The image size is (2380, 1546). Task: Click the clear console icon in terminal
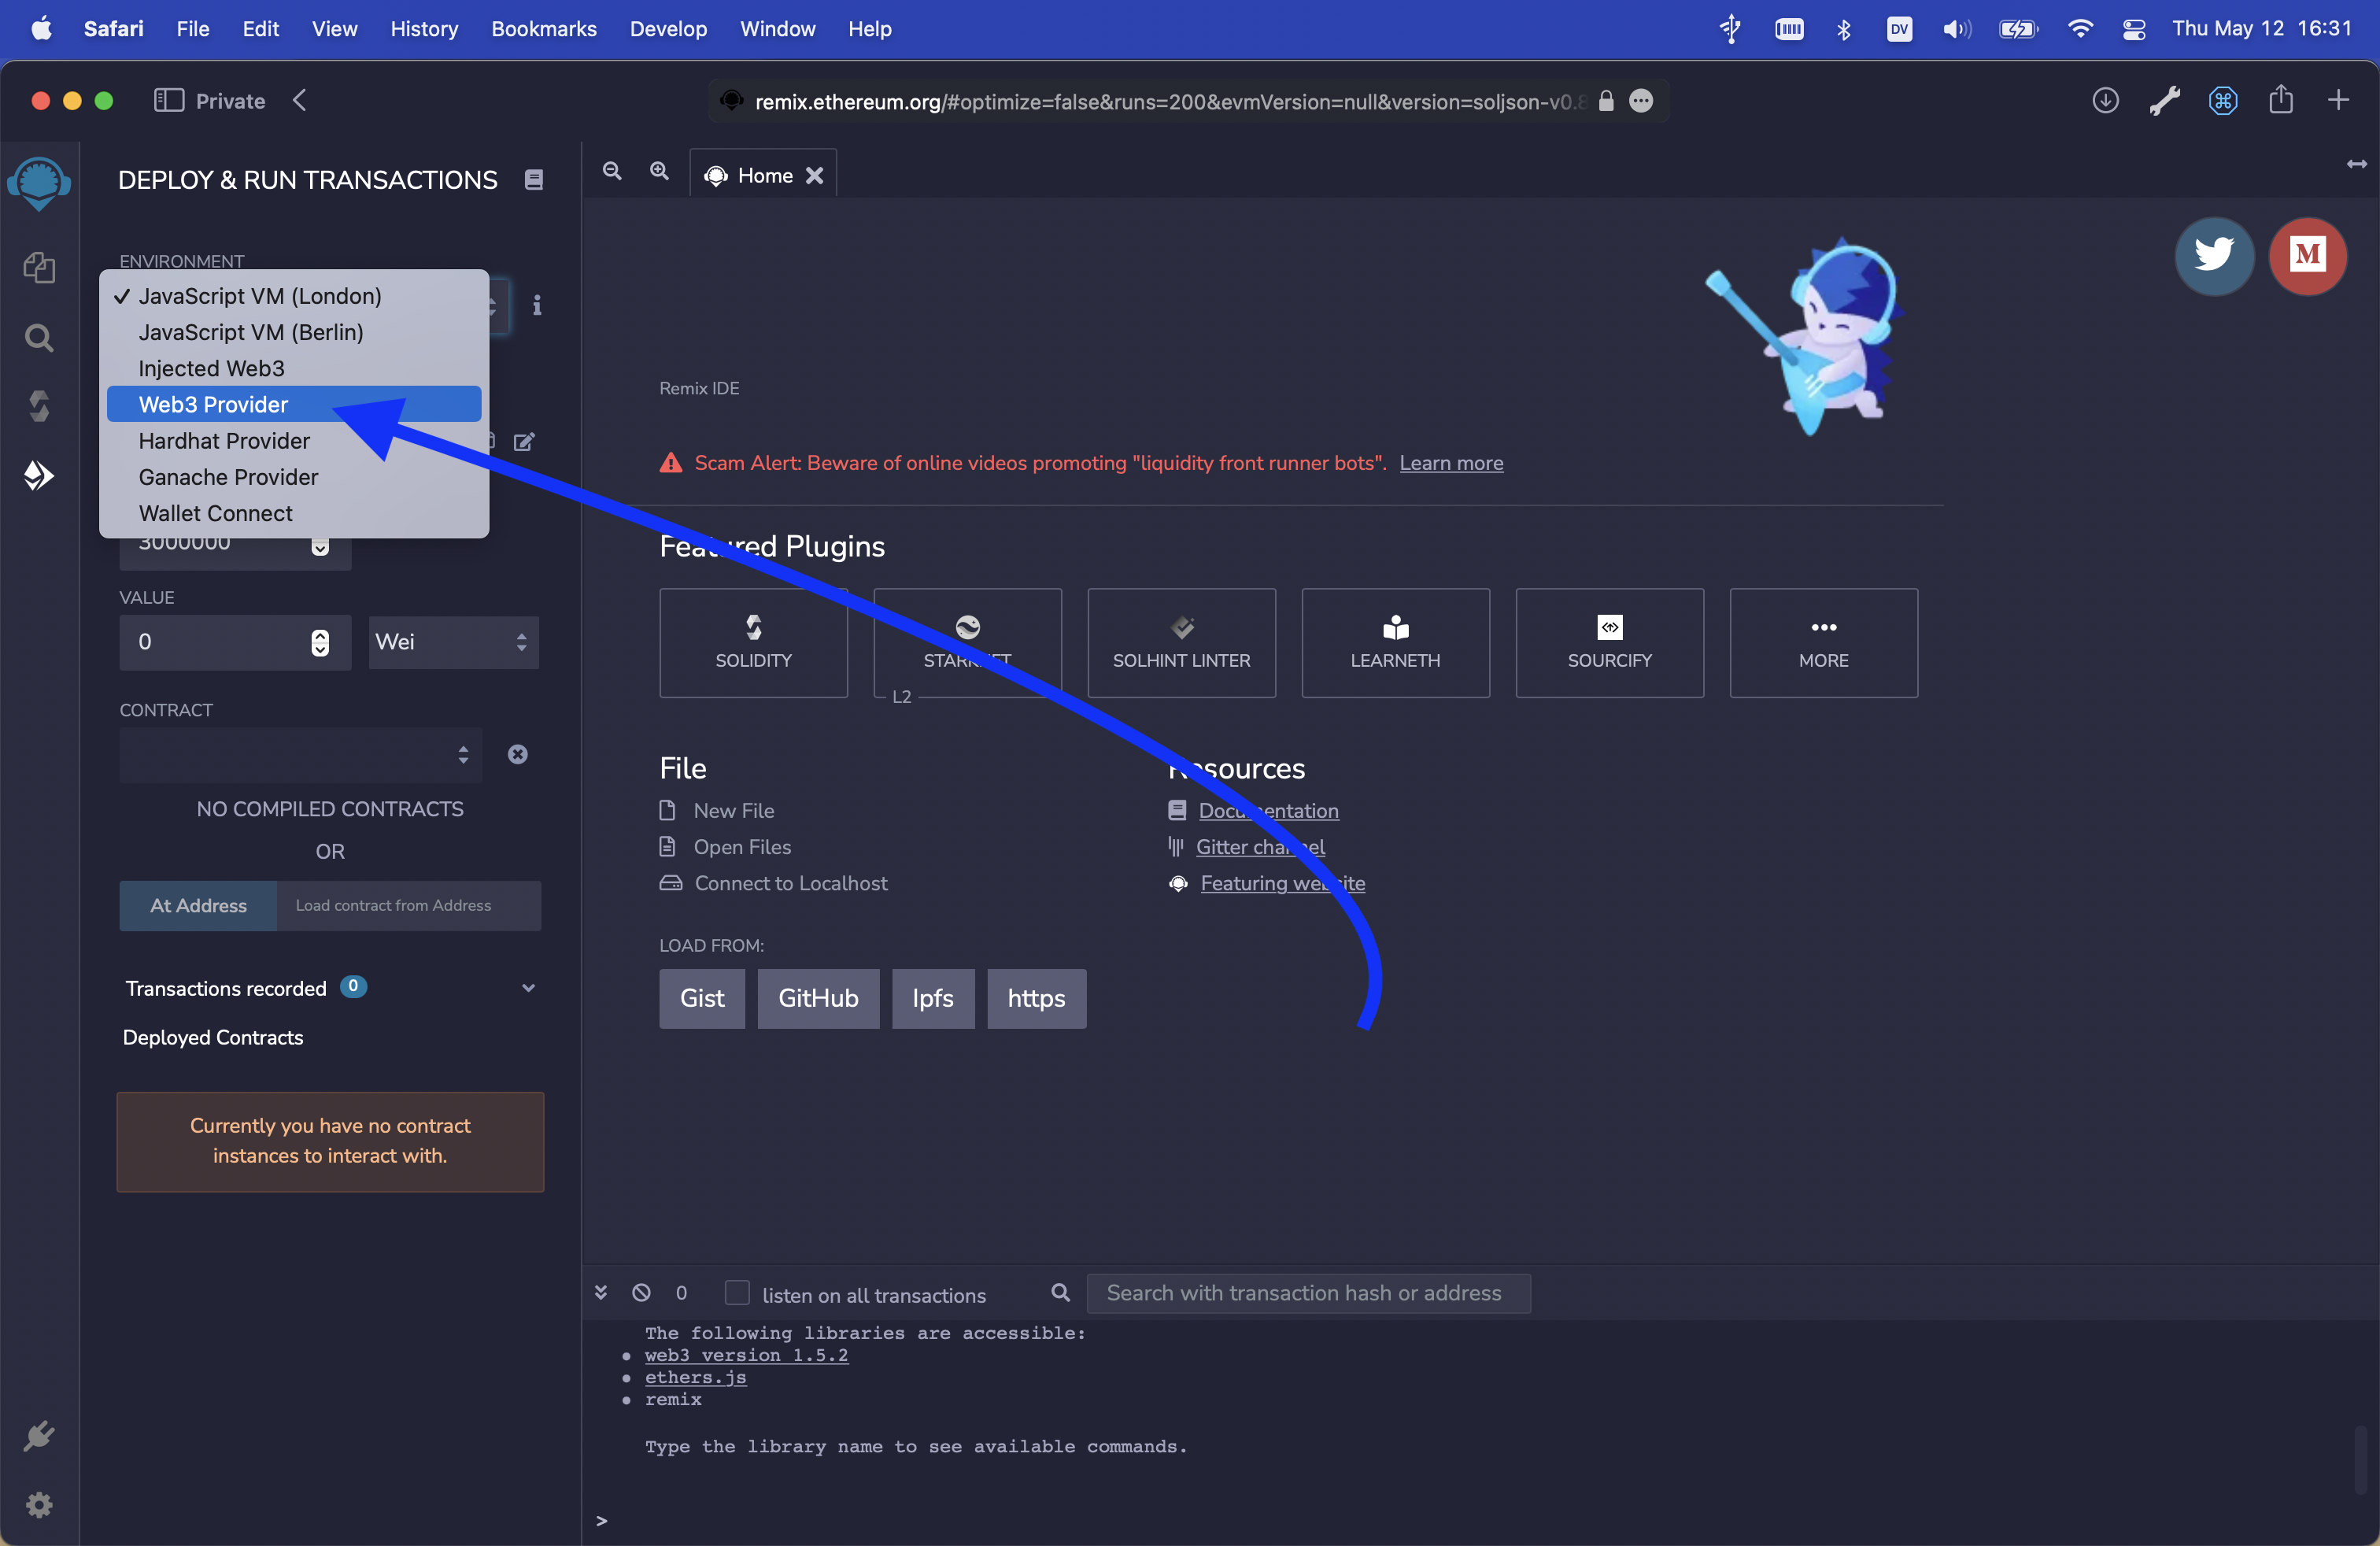641,1293
